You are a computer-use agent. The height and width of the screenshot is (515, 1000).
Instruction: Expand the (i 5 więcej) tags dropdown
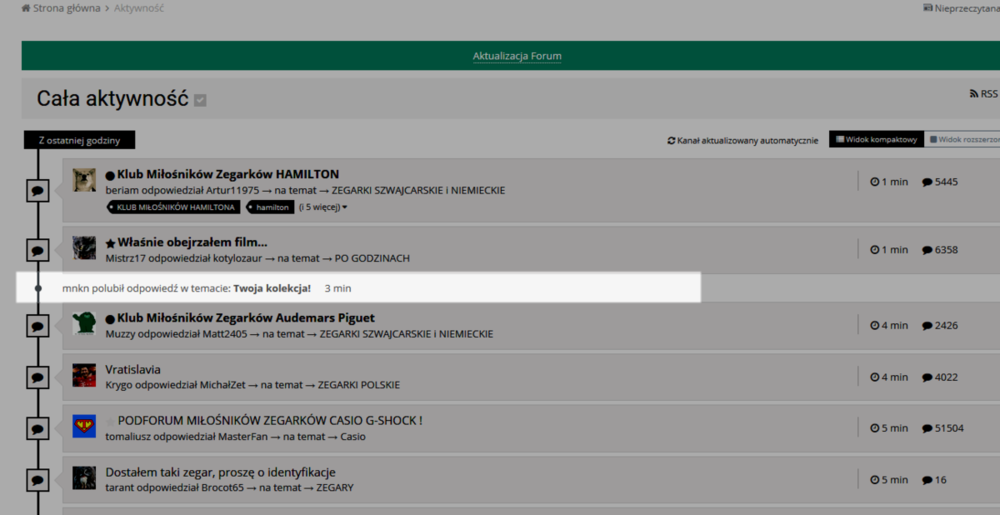point(323,207)
